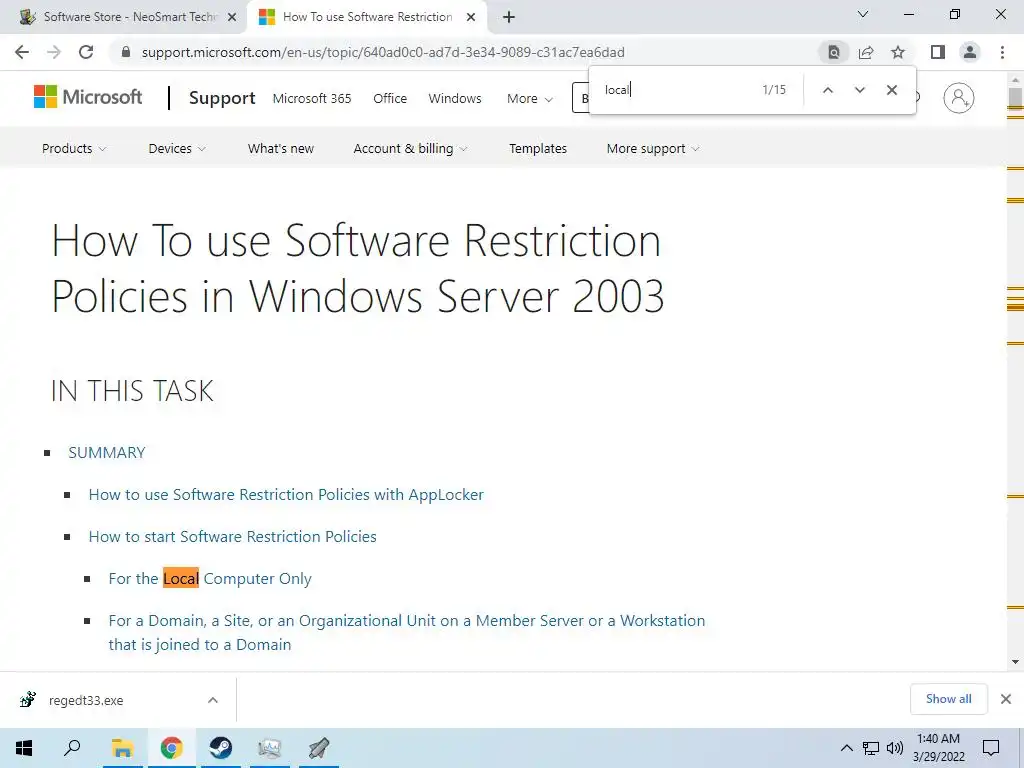1024x768 pixels.
Task: Open Chrome three-dot menu
Action: (1002, 52)
